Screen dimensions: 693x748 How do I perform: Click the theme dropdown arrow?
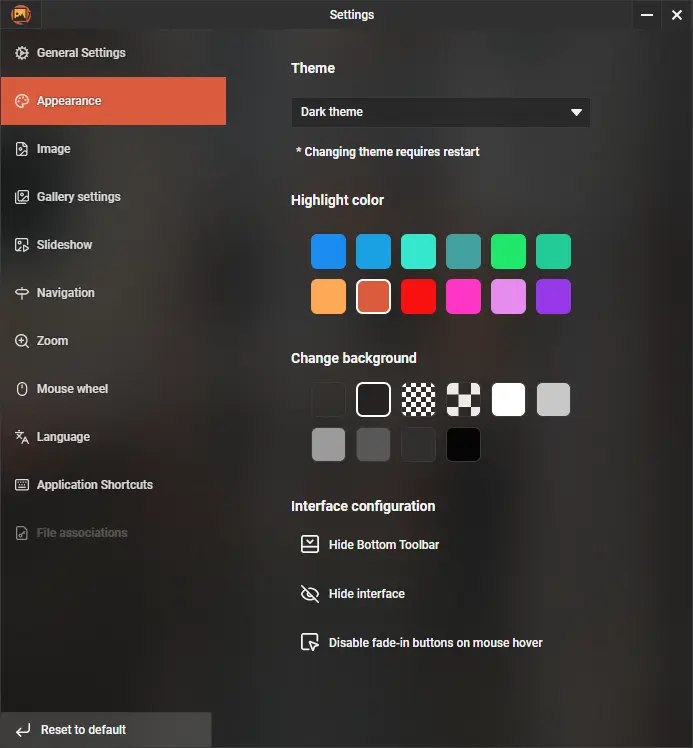(576, 112)
